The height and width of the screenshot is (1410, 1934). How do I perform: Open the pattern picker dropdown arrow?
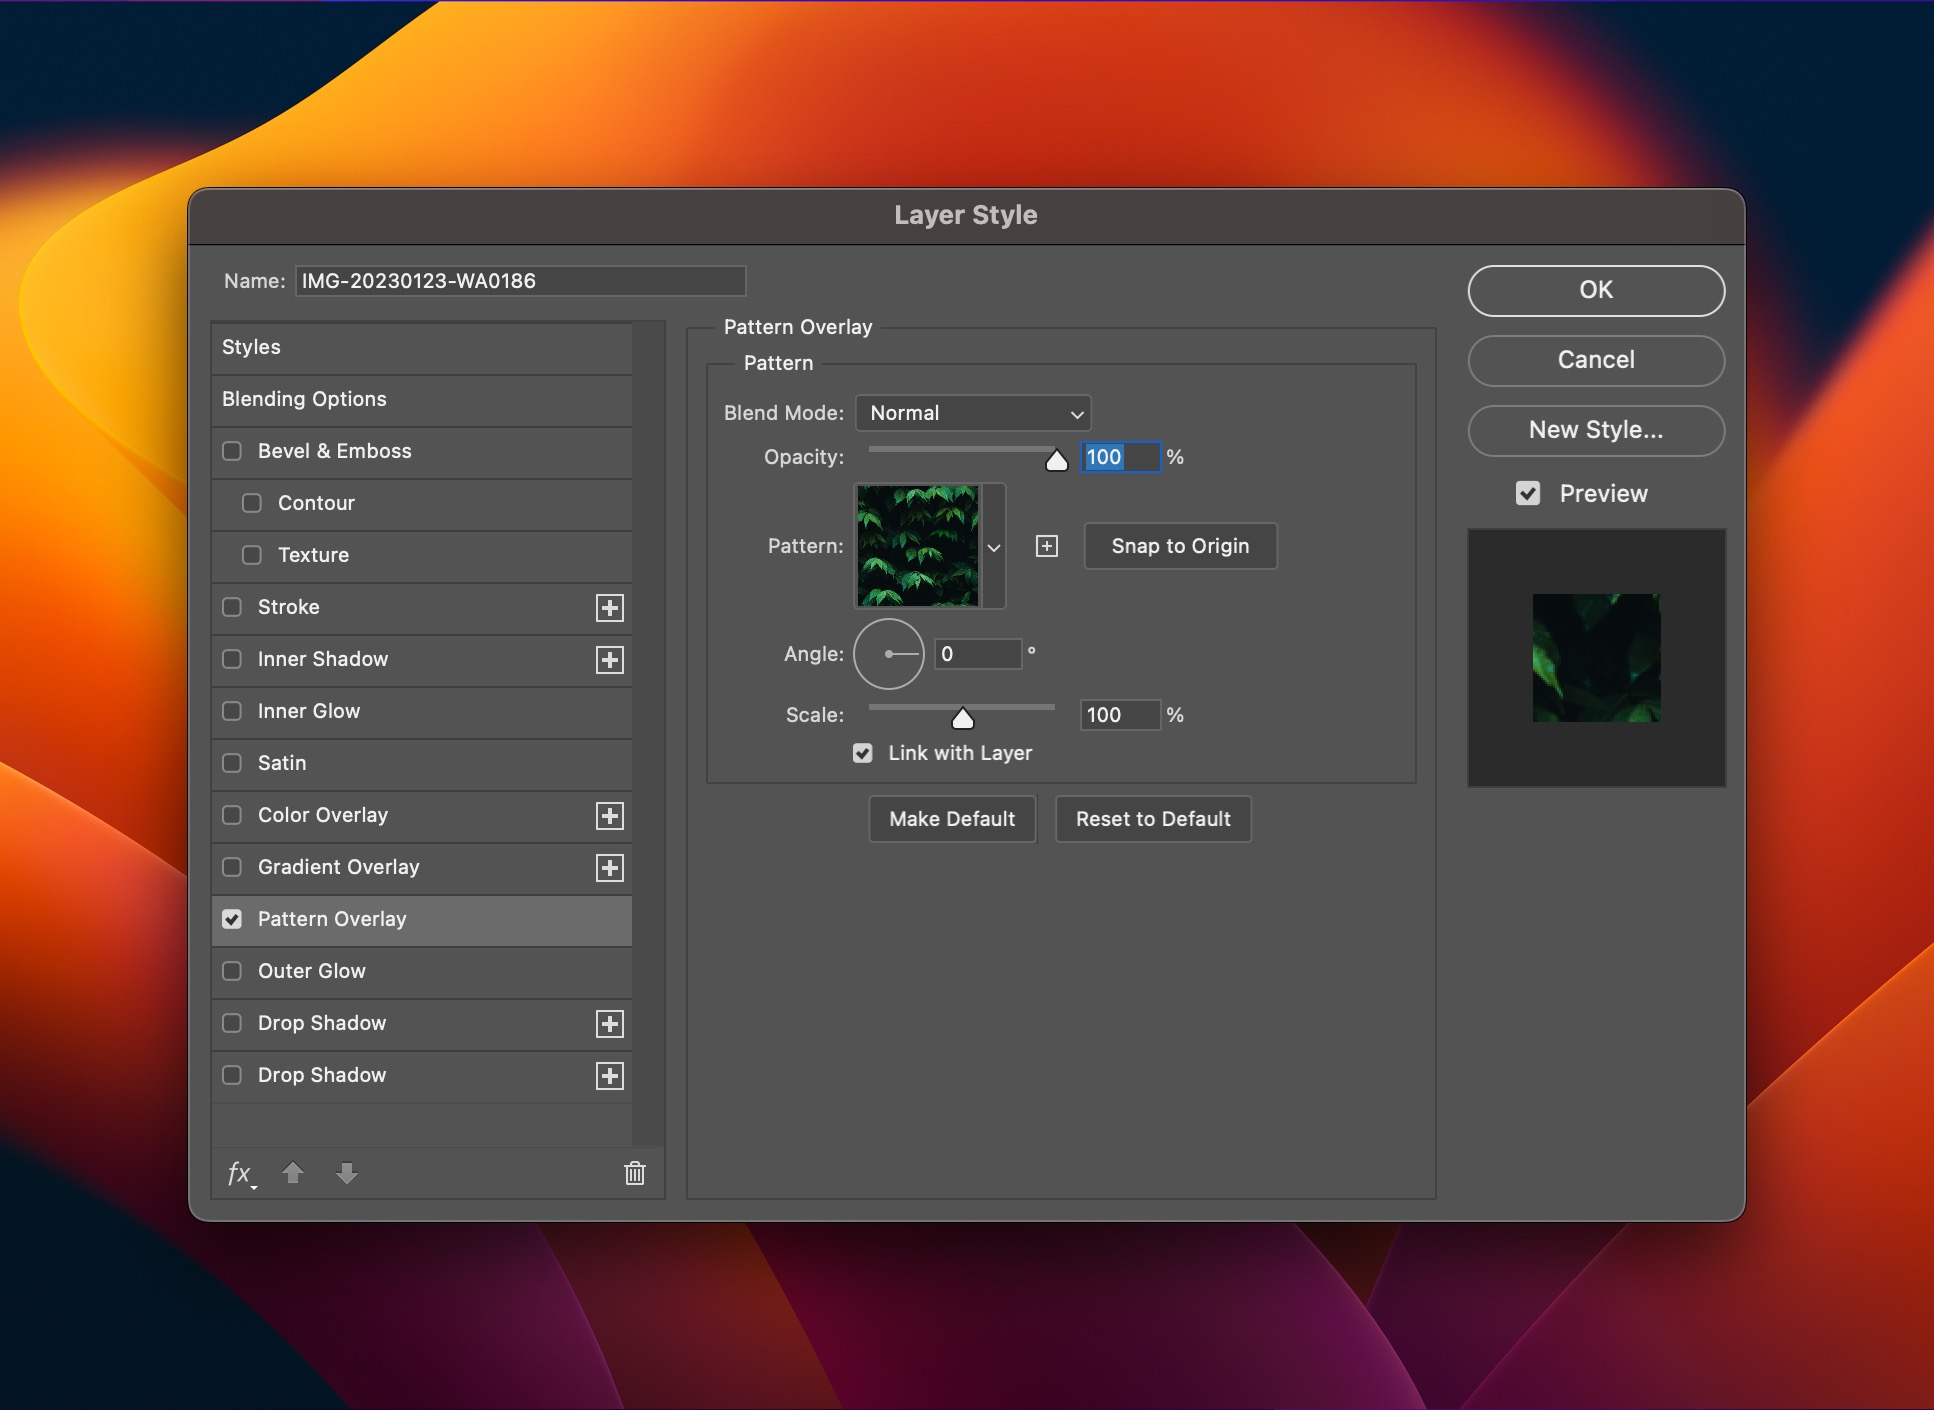(x=994, y=547)
